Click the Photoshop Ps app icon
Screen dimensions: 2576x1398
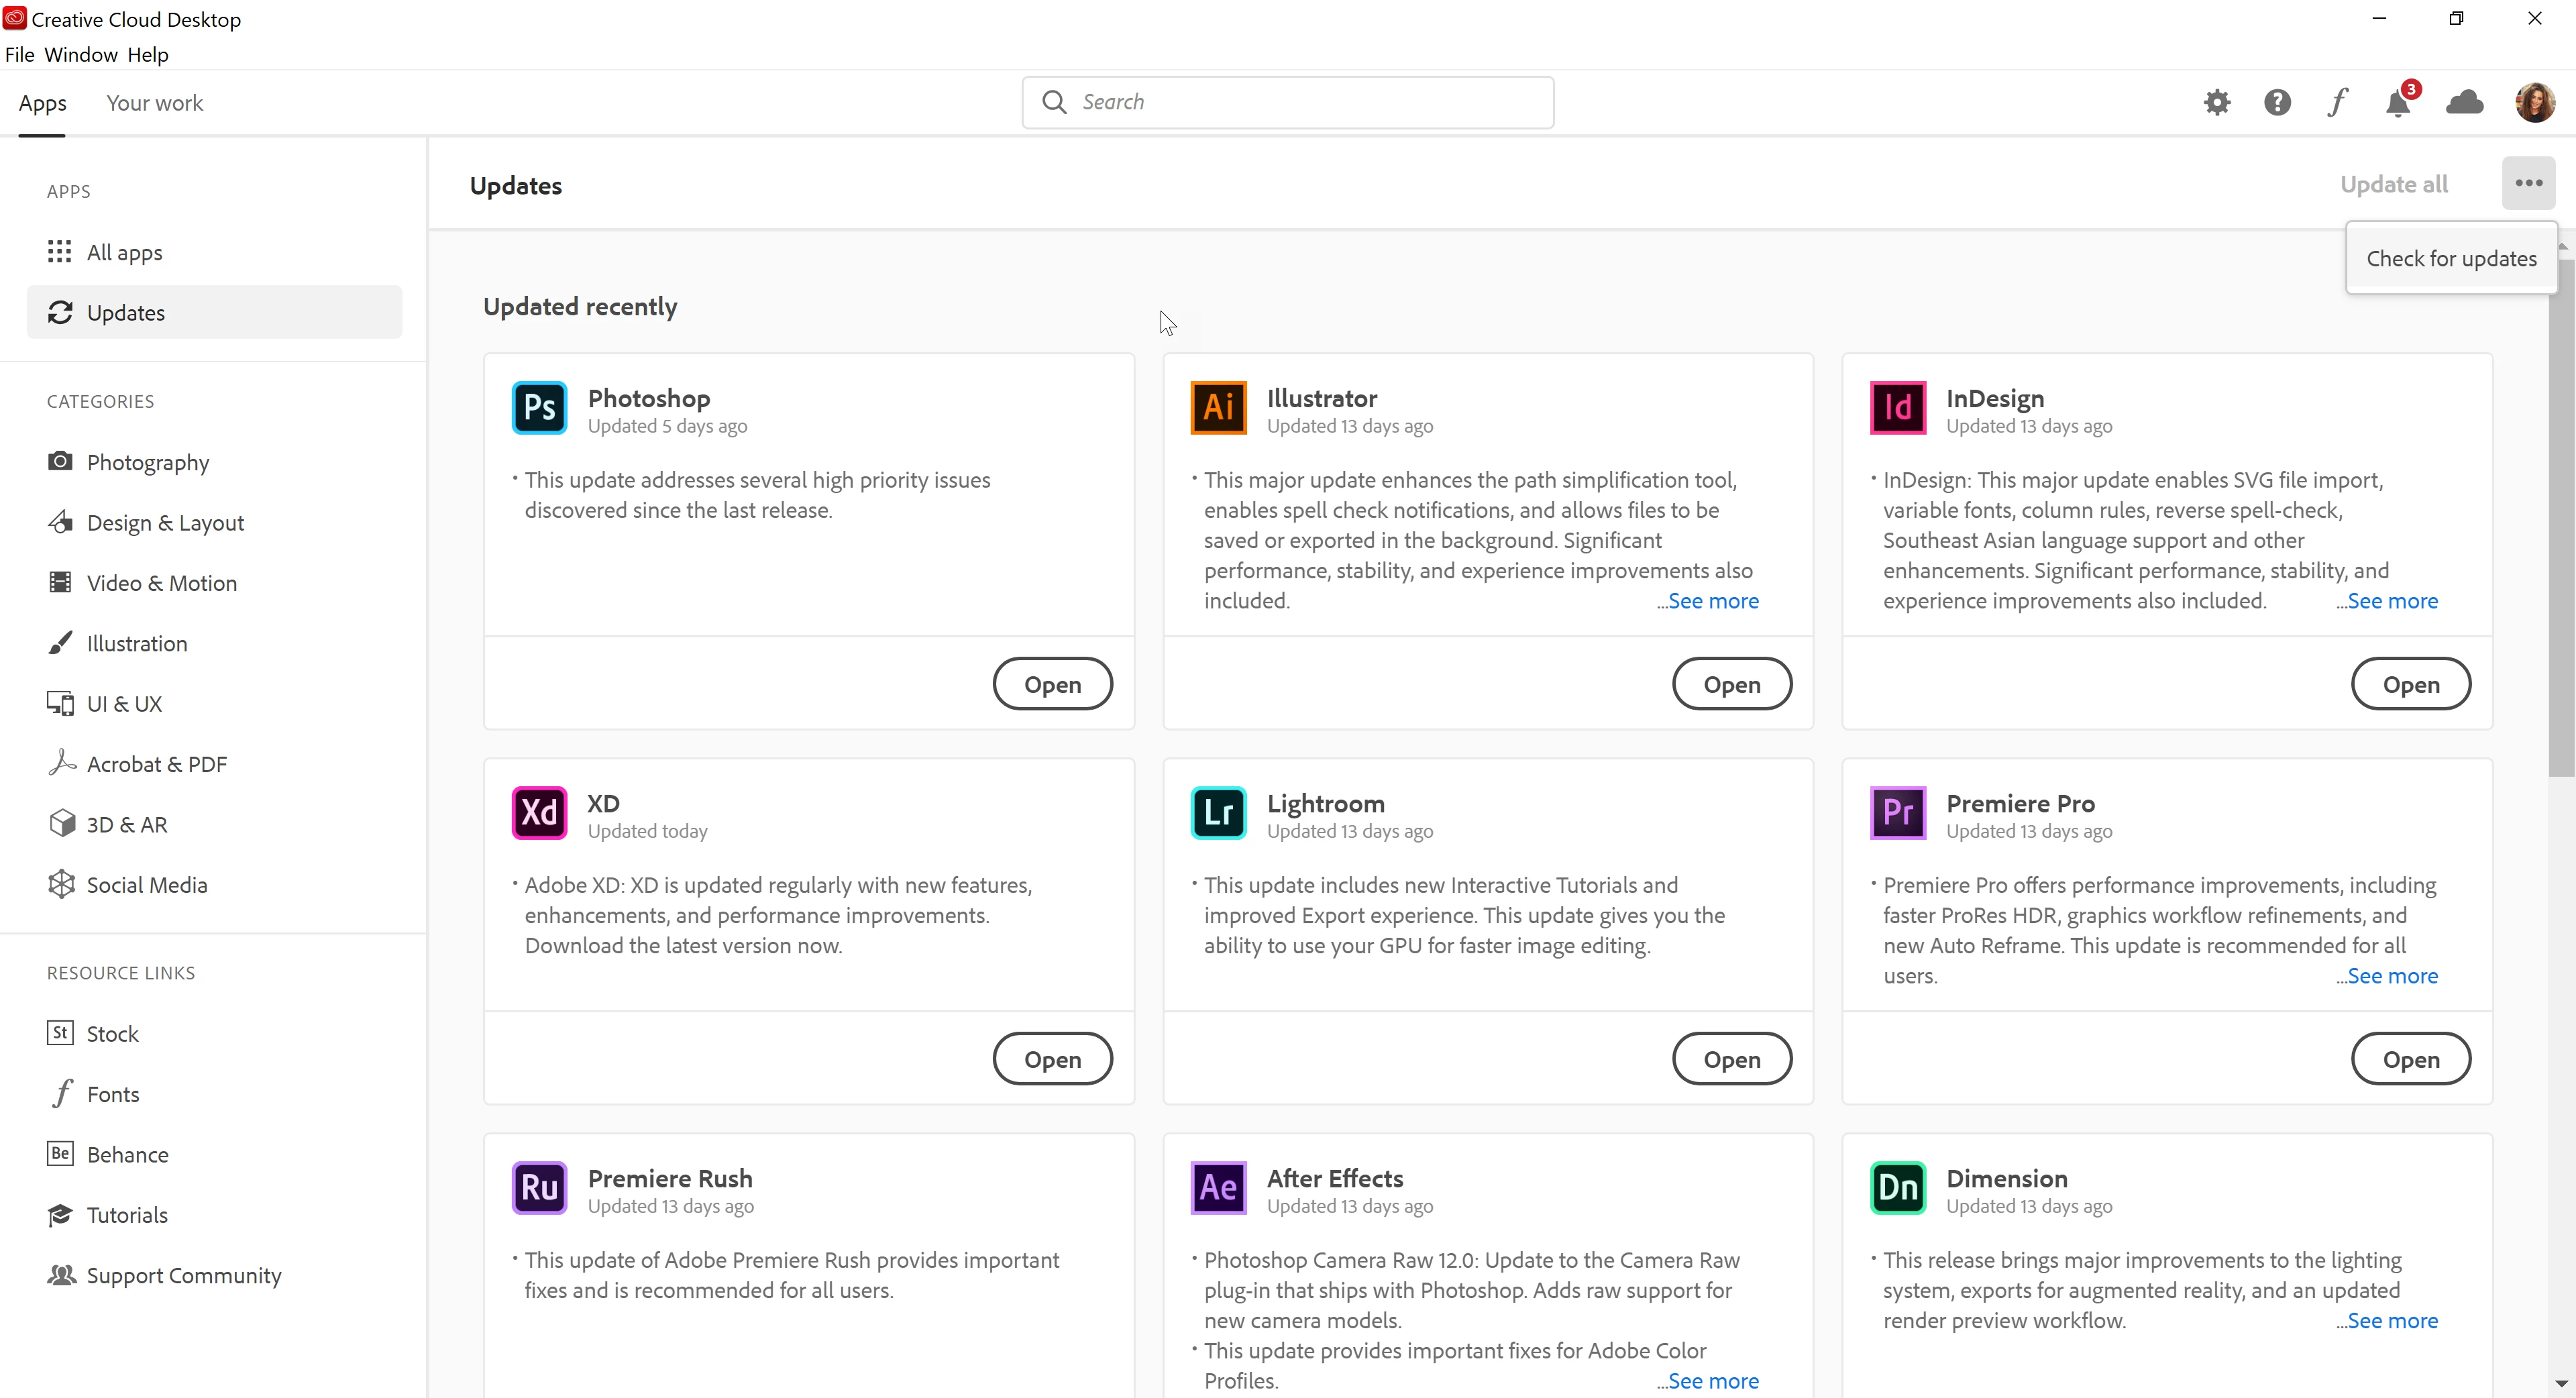[x=539, y=408]
